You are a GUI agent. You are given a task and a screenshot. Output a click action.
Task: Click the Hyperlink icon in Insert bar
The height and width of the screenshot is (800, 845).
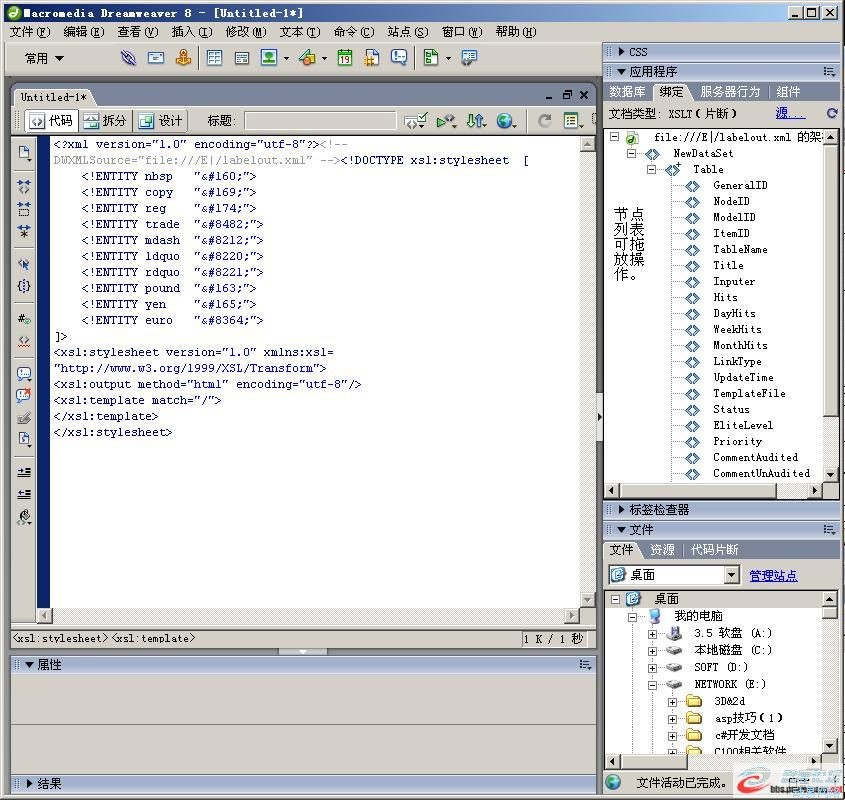pyautogui.click(x=128, y=58)
